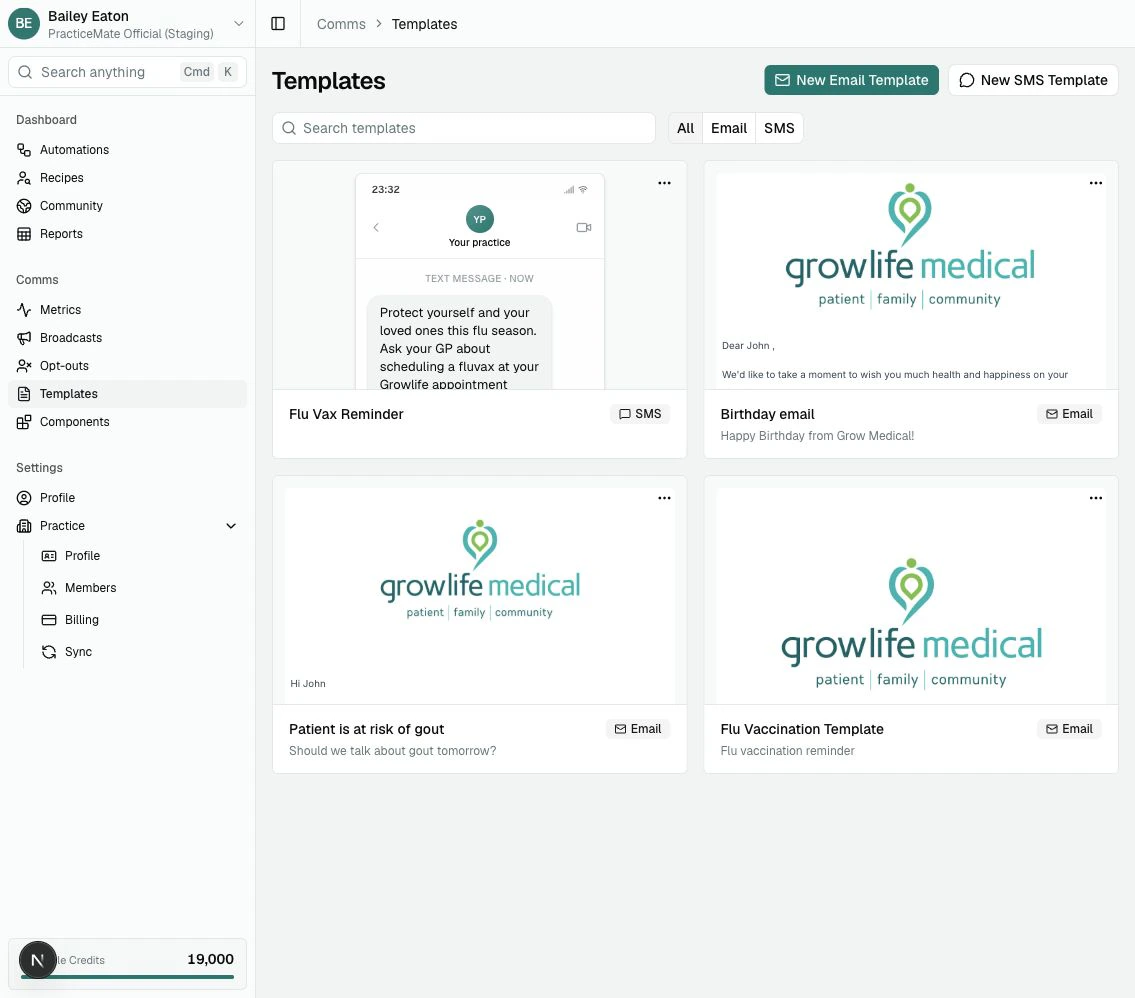Open gout template options menu
Screen dimensions: 1135x998
point(664,498)
